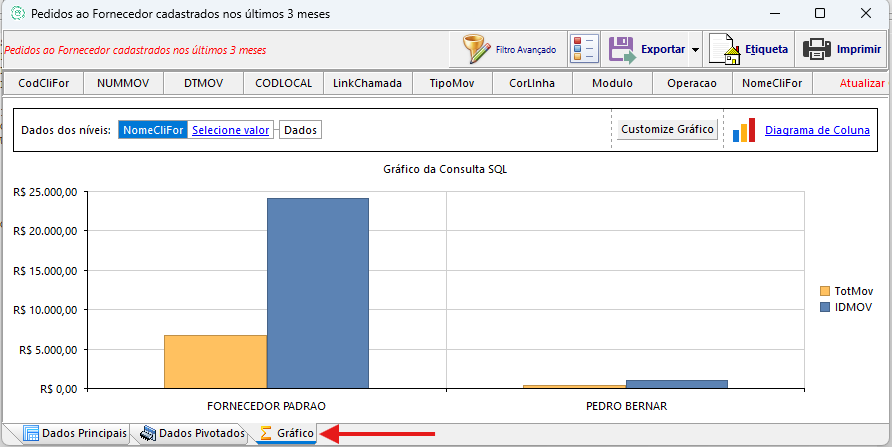Open the Exportar dropdown arrow
Viewport: 892px width, 447px height.
click(x=695, y=49)
